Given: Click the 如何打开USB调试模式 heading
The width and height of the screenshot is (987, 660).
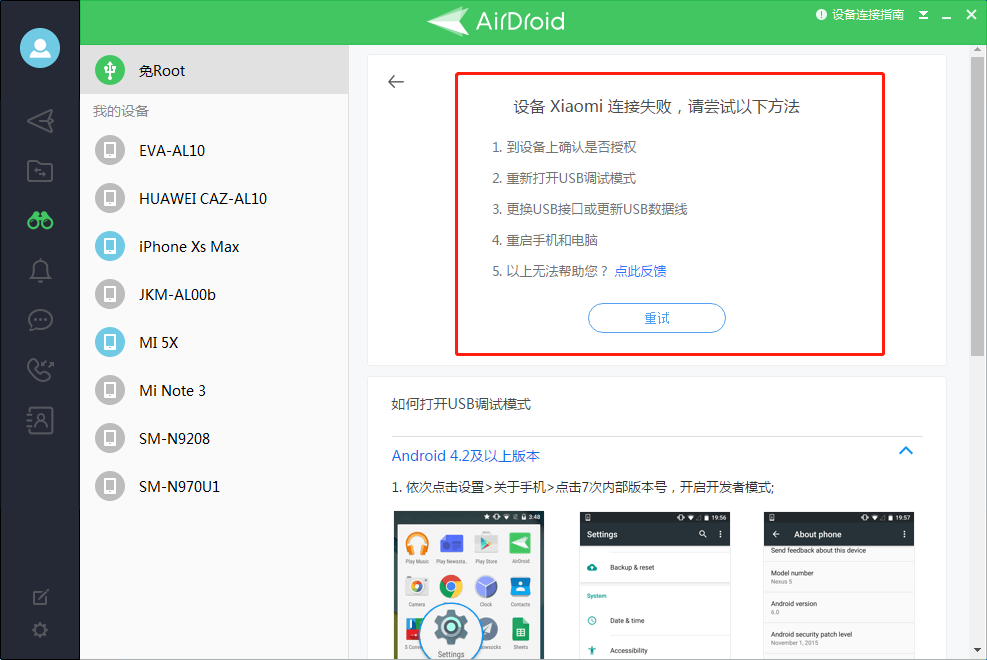Looking at the screenshot, I should pyautogui.click(x=461, y=404).
